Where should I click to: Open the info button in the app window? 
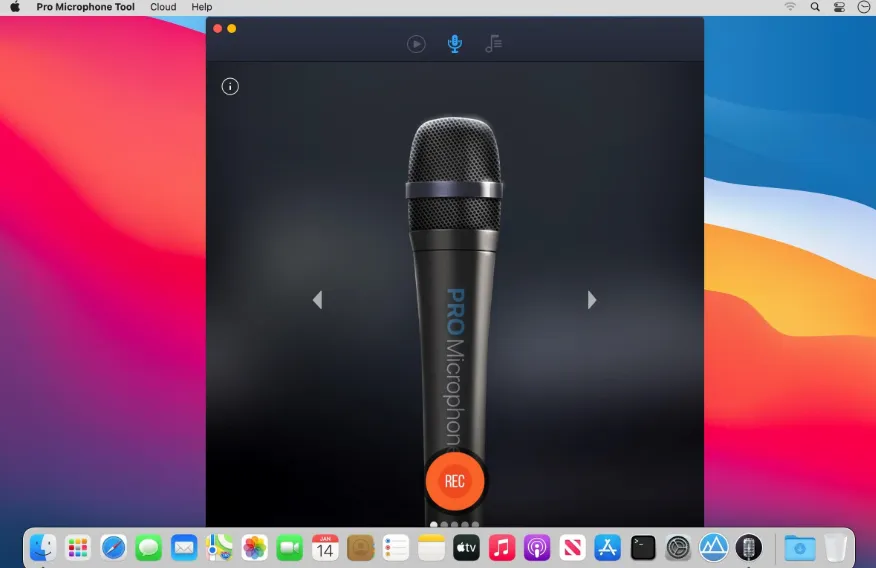[230, 87]
